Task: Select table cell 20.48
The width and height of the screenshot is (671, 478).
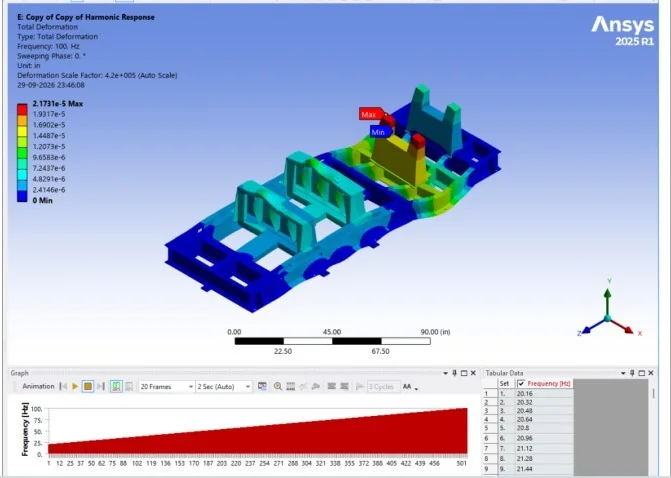Action: [544, 411]
